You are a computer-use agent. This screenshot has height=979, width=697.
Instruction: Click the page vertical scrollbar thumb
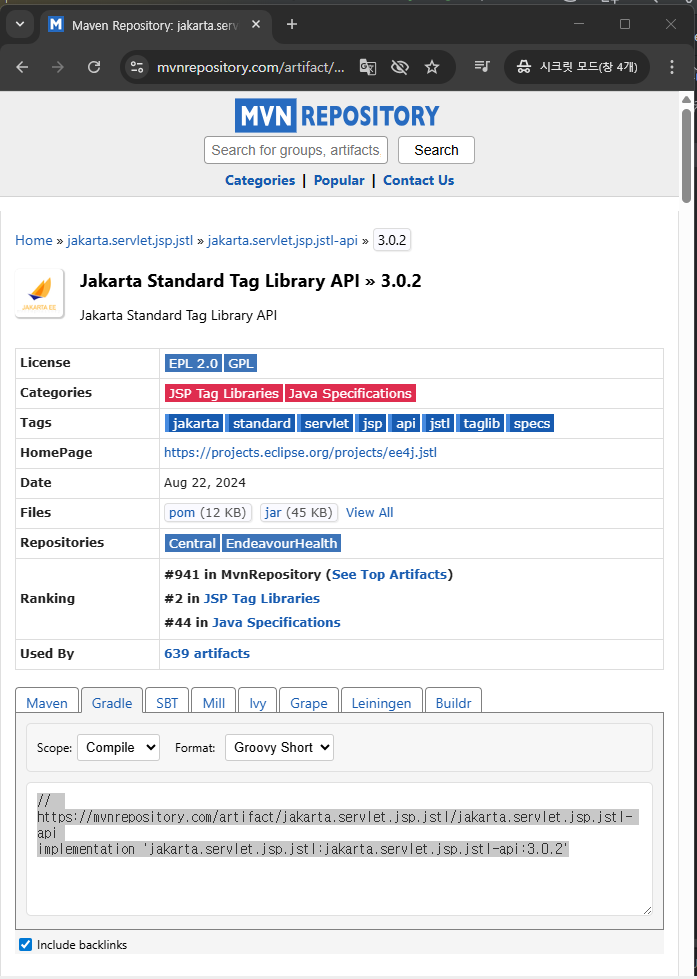[x=686, y=156]
